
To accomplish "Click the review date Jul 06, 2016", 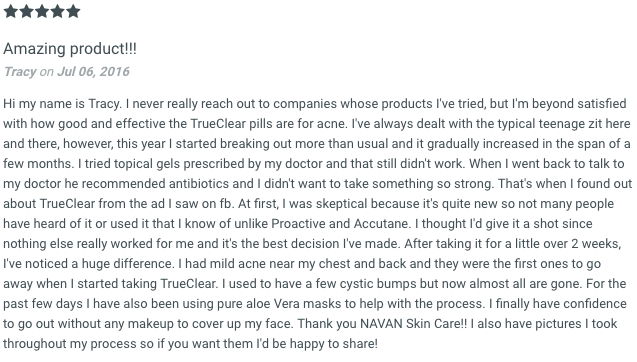I will pos(93,72).
